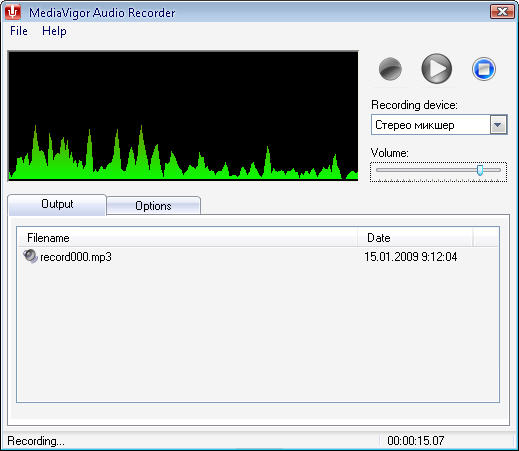Click the elapsed time 00:00:15.07 in status bar

[x=416, y=441]
